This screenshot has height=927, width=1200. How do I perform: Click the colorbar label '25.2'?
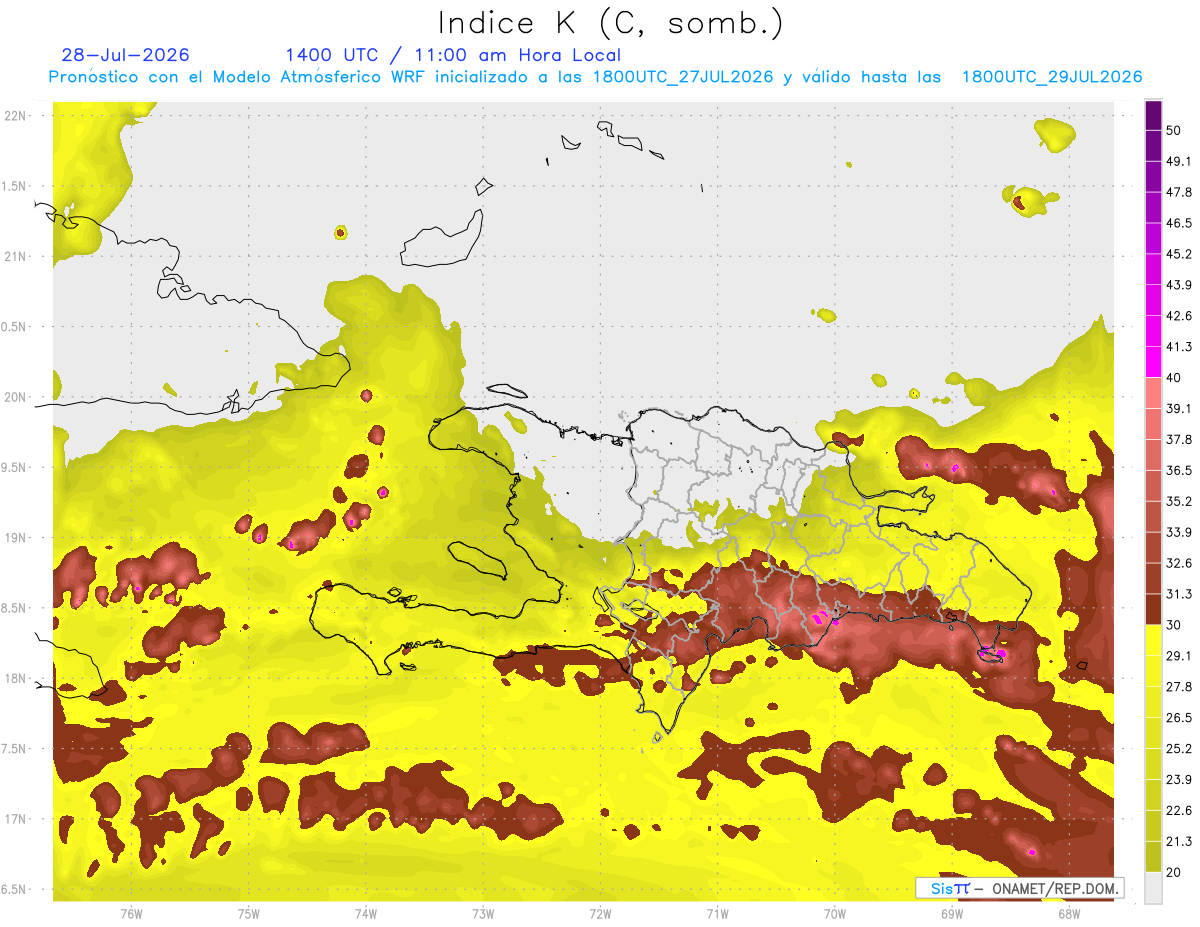pyautogui.click(x=1179, y=749)
